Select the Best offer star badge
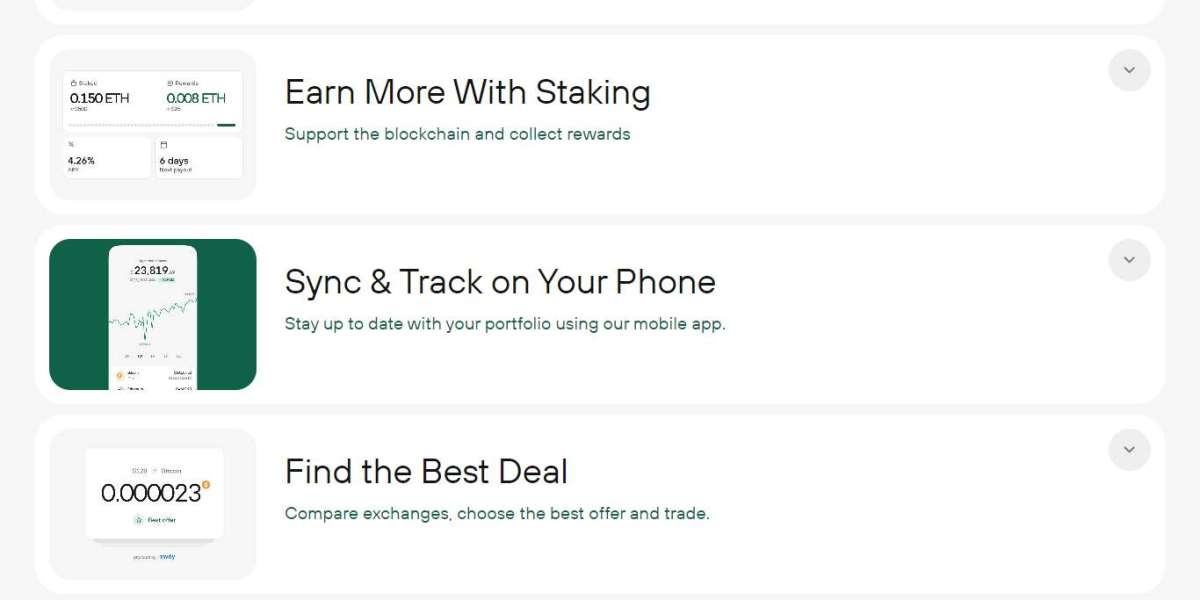Viewport: 1200px width, 600px height. pos(154,520)
